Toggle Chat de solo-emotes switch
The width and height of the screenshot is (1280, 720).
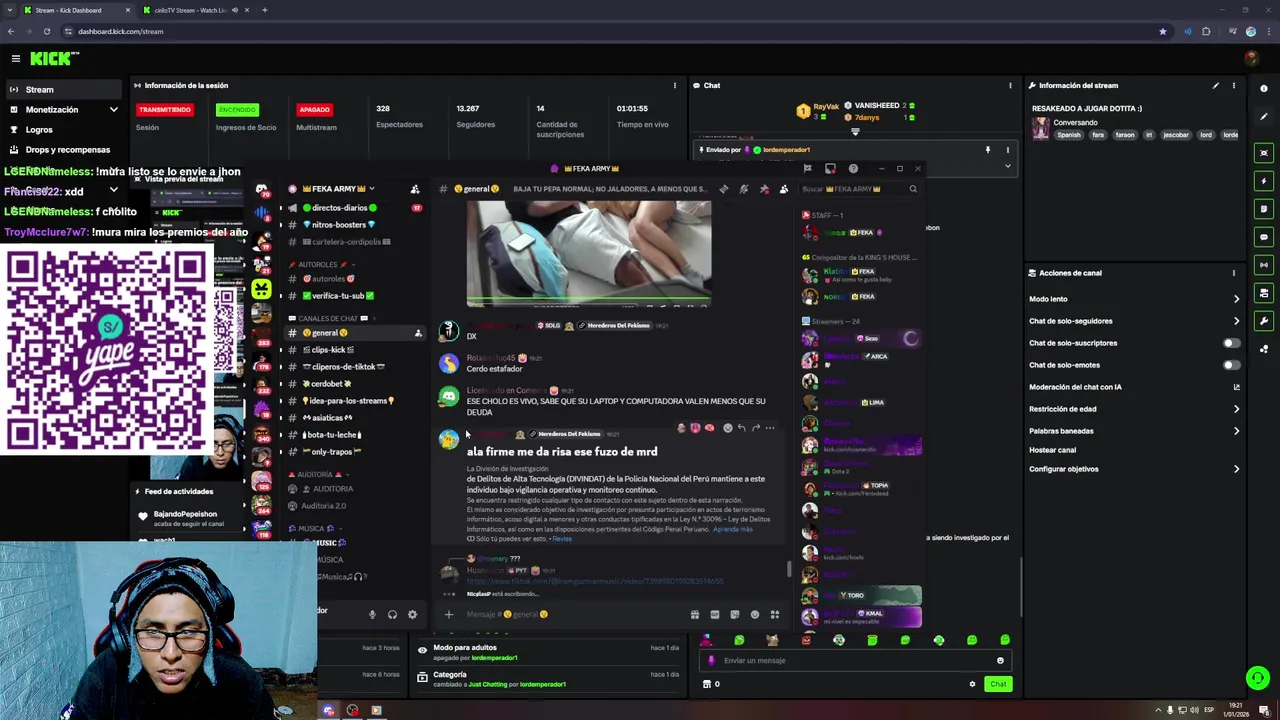coord(1232,365)
